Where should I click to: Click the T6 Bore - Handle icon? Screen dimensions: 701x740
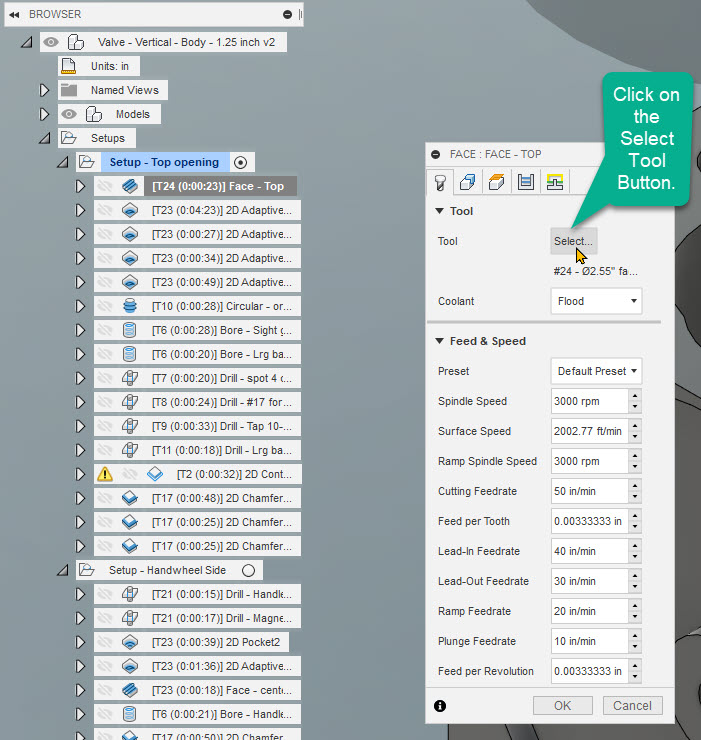tap(130, 714)
